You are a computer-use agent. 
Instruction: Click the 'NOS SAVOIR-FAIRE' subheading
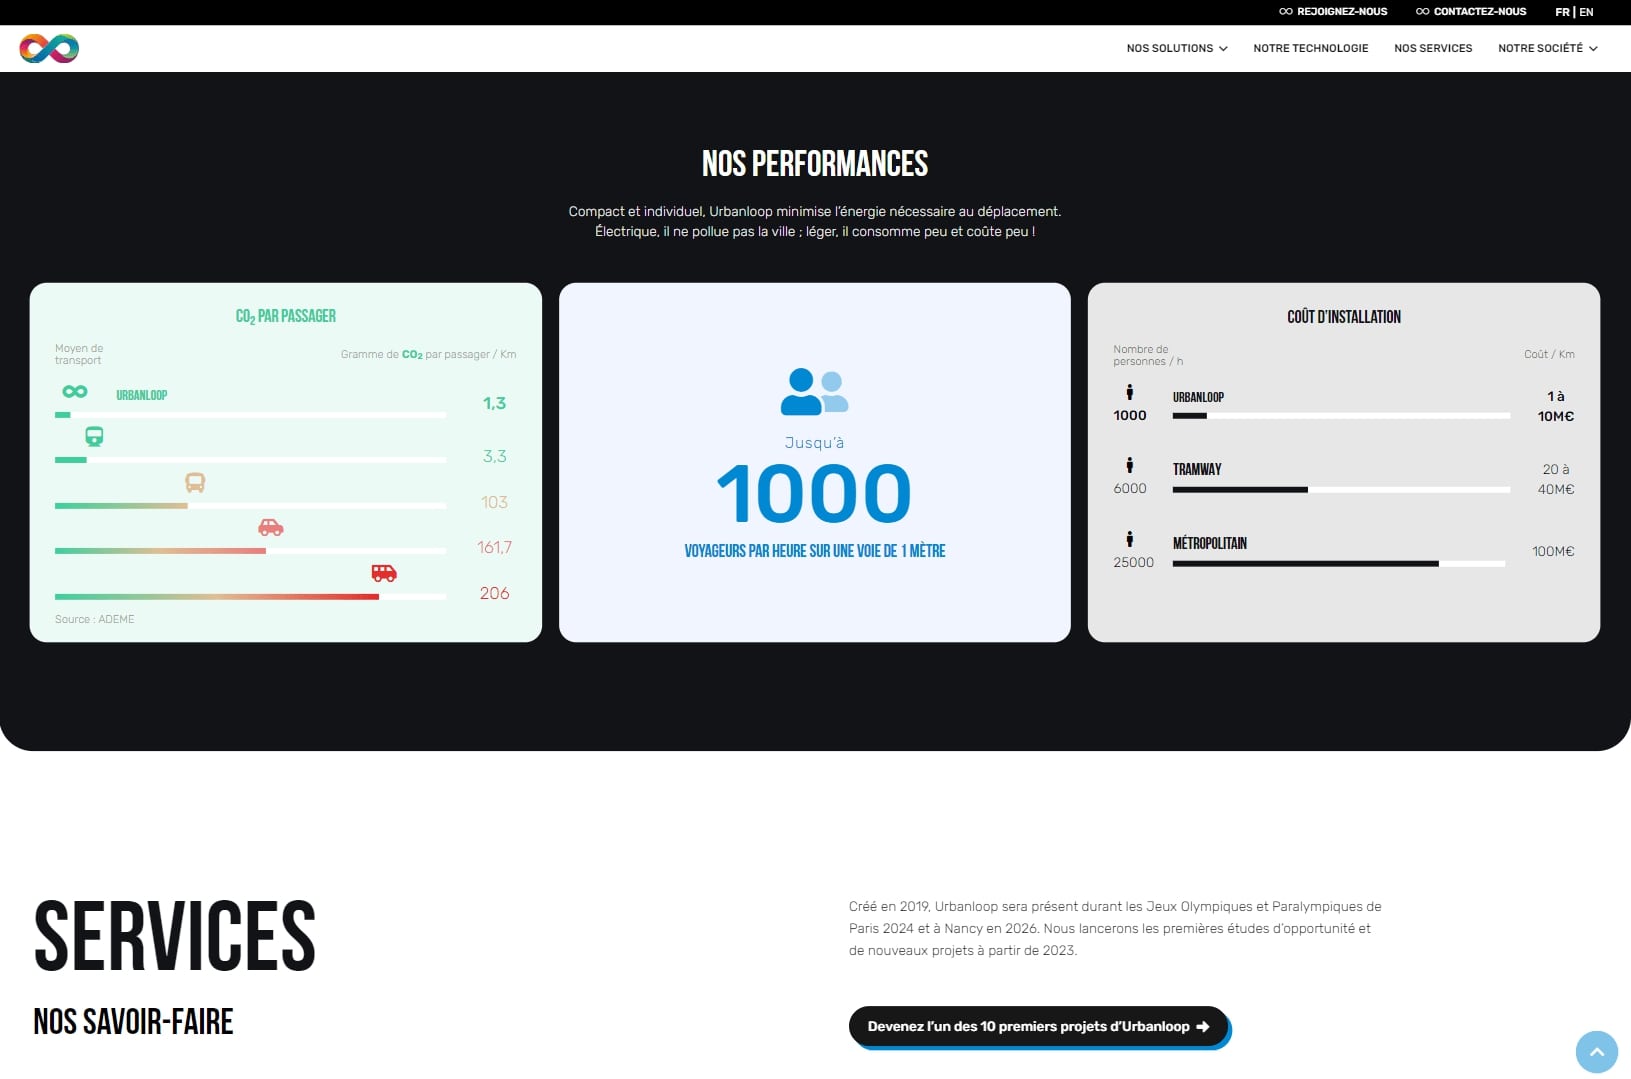tap(134, 1022)
